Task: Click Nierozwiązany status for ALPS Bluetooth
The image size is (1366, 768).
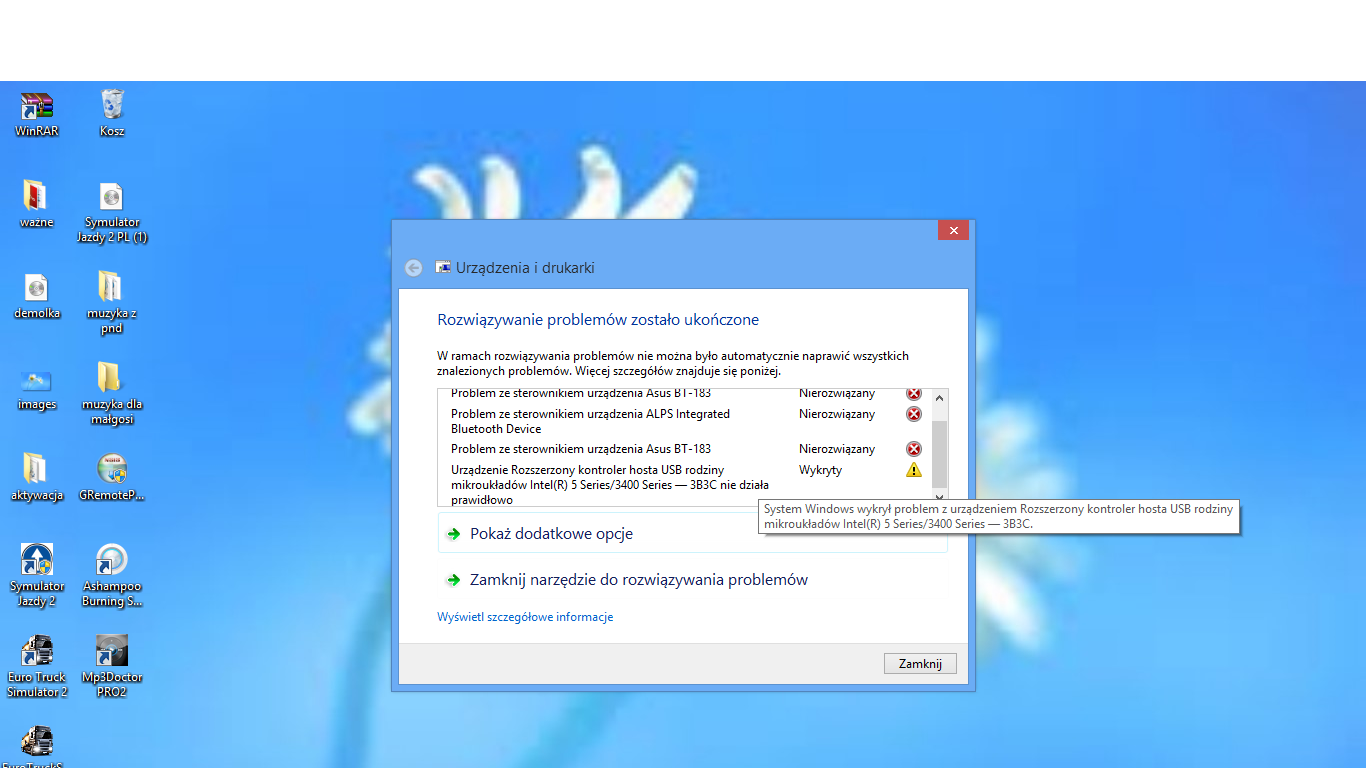Action: click(837, 414)
